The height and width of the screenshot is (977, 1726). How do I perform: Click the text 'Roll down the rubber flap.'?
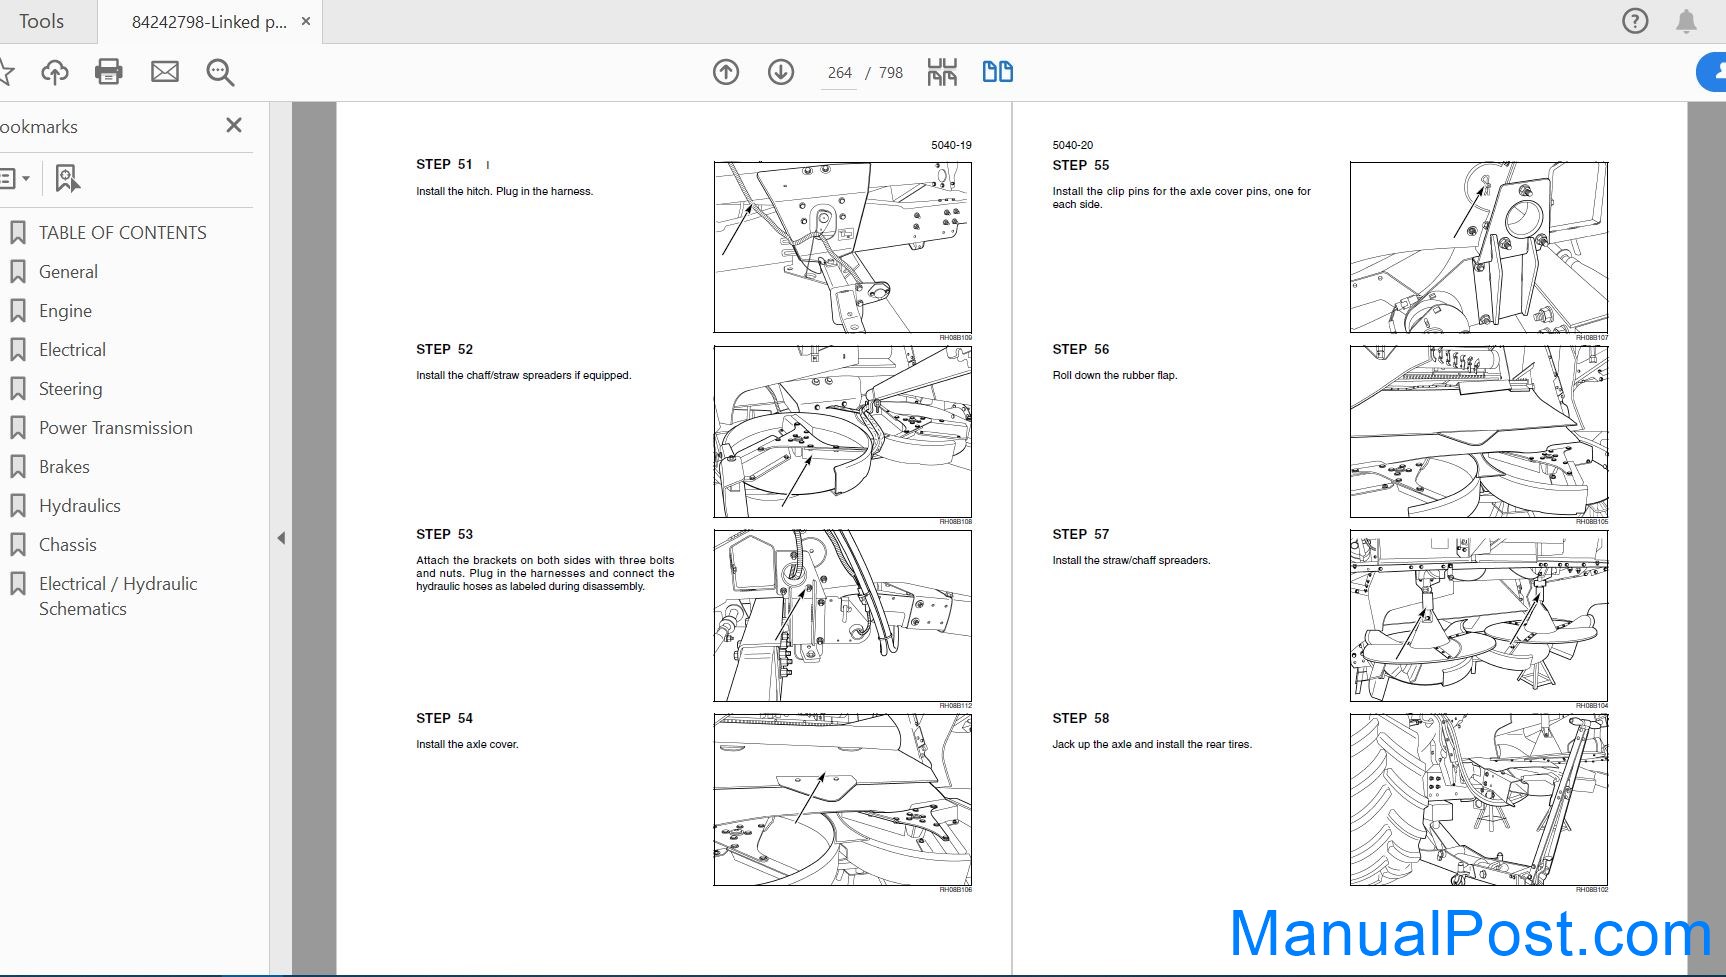click(1114, 375)
